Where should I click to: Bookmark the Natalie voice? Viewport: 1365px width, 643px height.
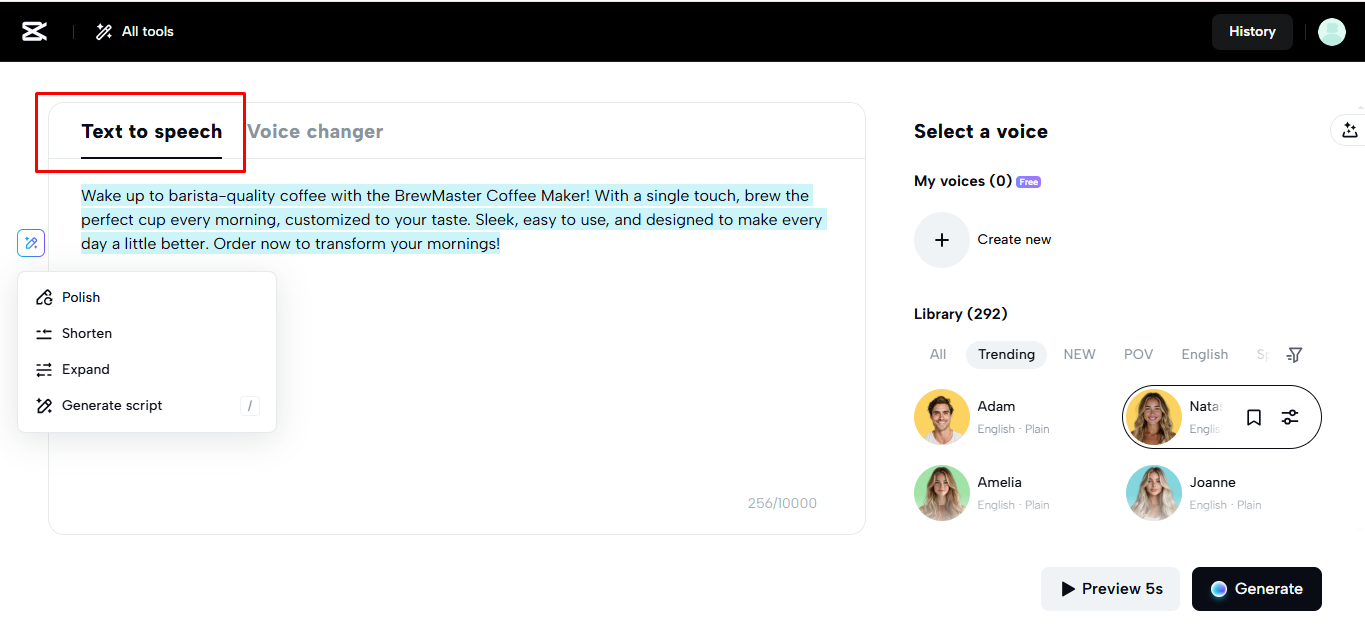pyautogui.click(x=1253, y=417)
